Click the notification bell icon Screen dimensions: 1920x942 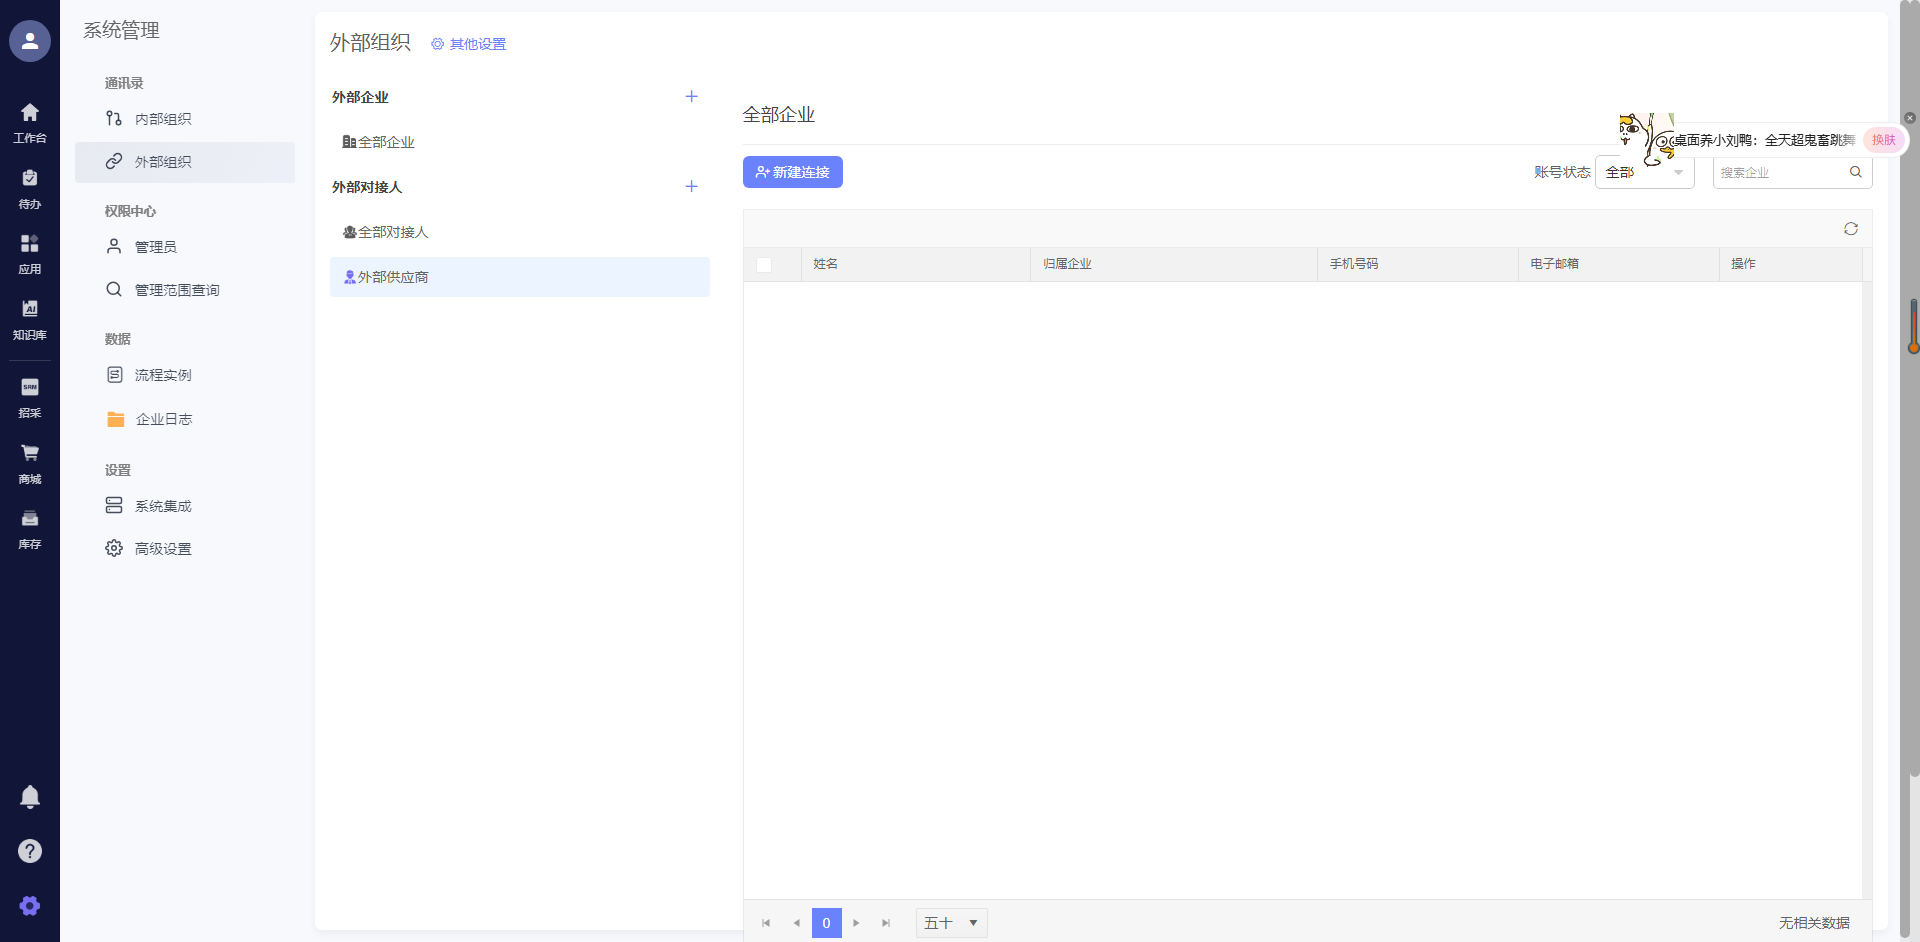30,797
